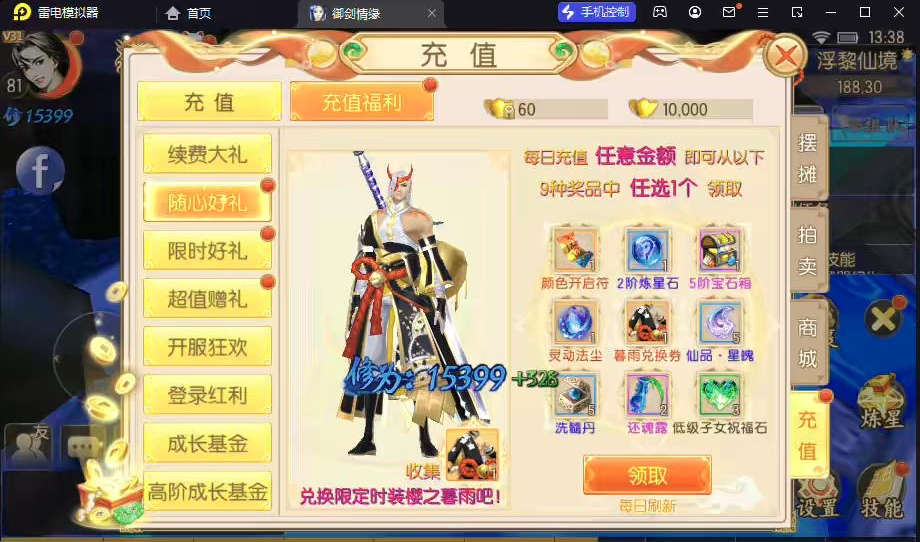This screenshot has height=542, width=920.
Task: Pick the 洗髓丹 reward icon
Action: pos(575,395)
